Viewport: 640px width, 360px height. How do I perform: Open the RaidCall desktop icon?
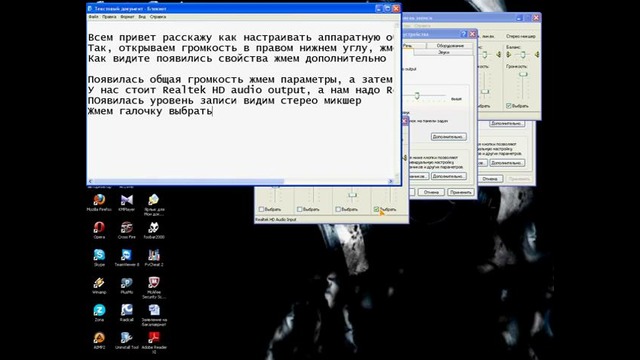coord(127,310)
